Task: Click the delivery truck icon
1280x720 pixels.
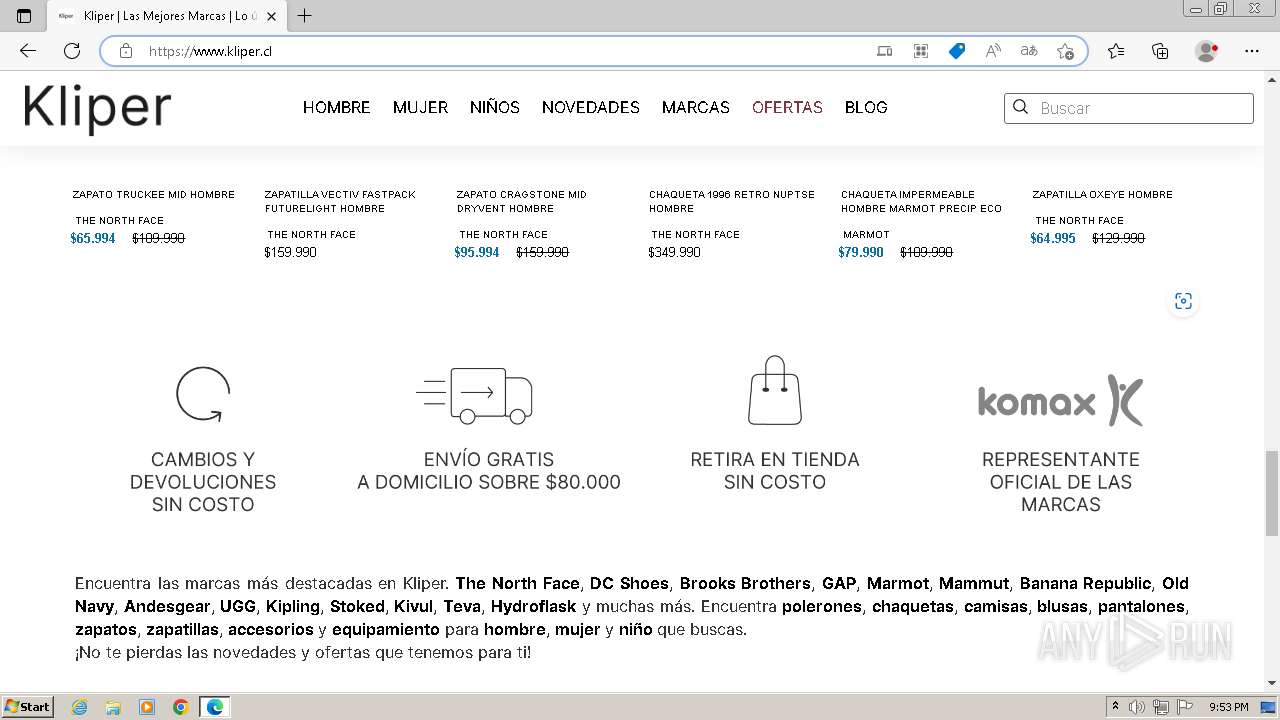Action: tap(474, 396)
